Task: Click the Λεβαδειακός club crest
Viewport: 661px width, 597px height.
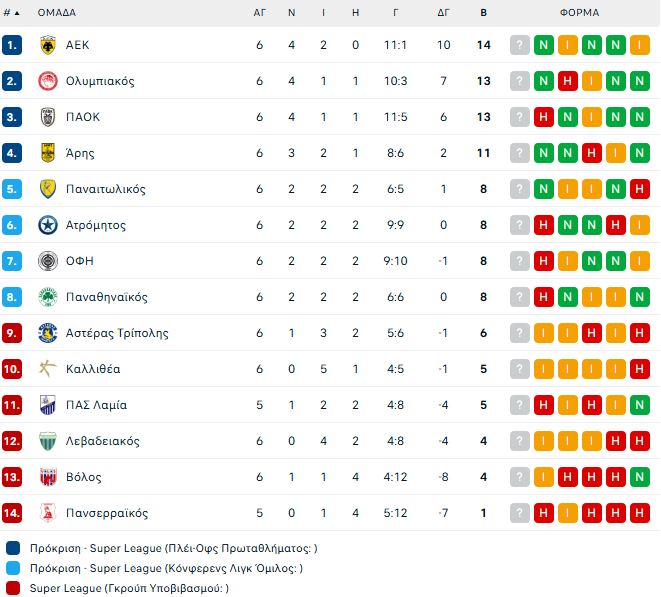Action: [47, 441]
